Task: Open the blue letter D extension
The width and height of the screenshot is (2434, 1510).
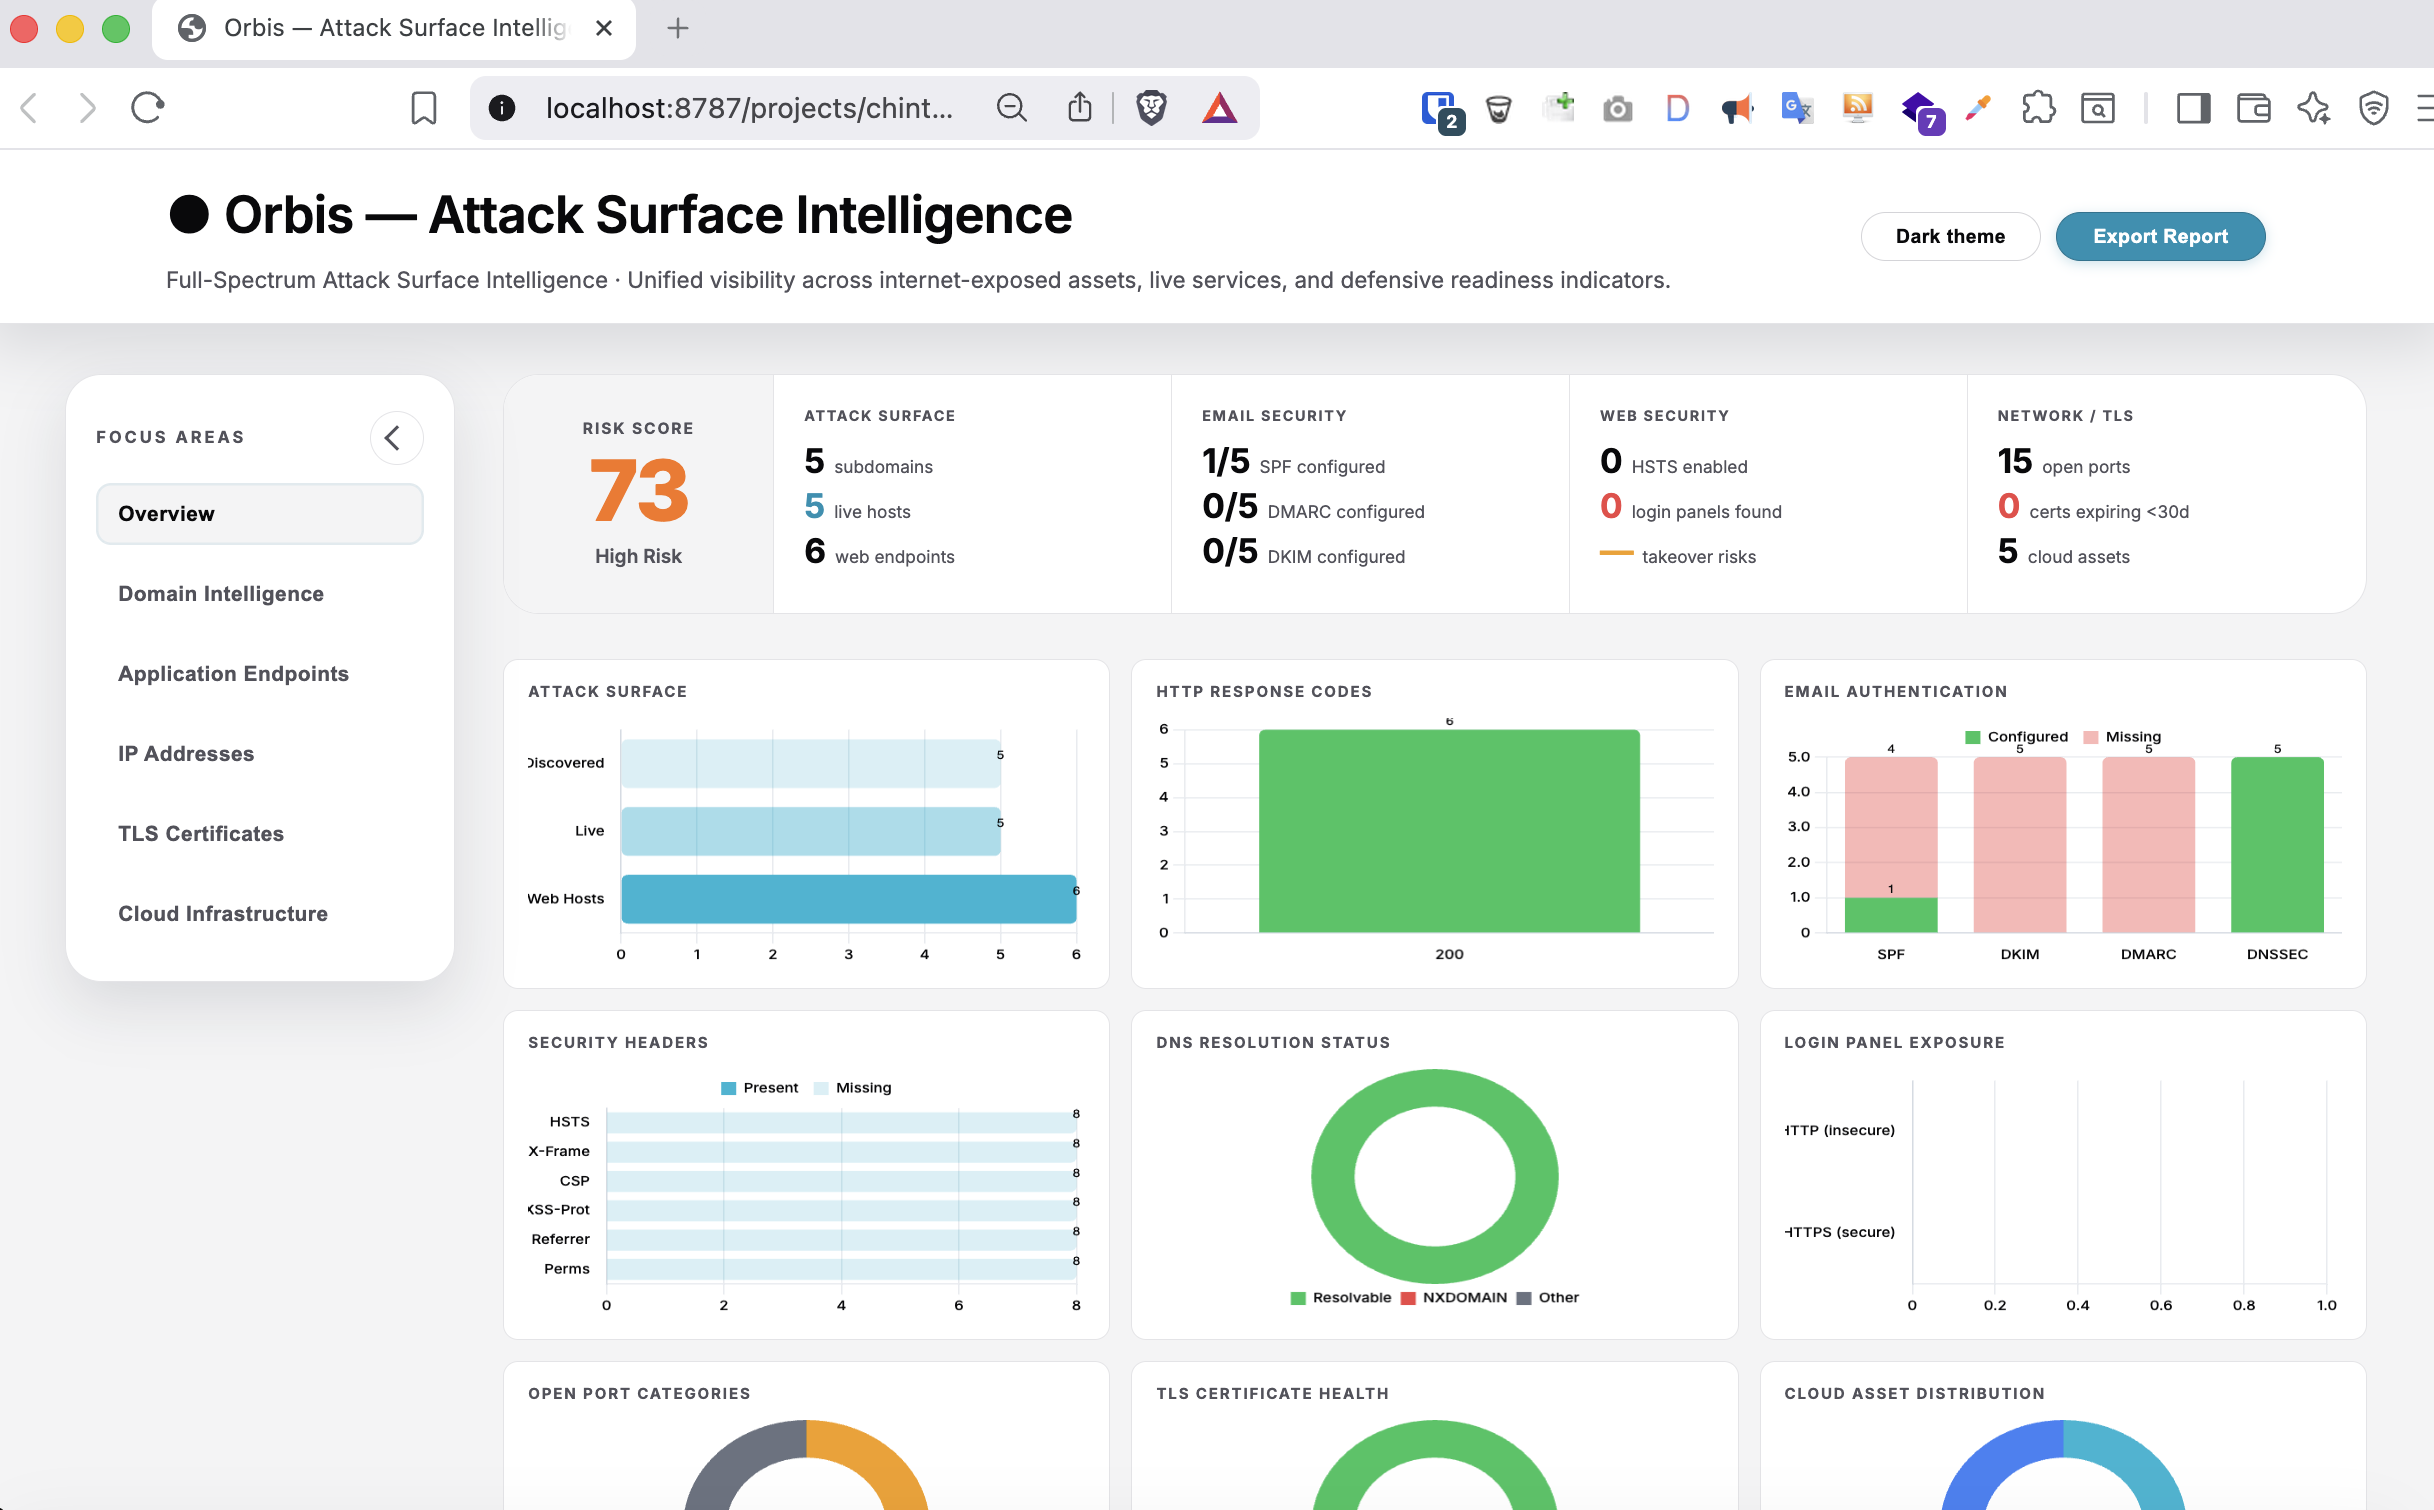Action: pyautogui.click(x=1677, y=108)
